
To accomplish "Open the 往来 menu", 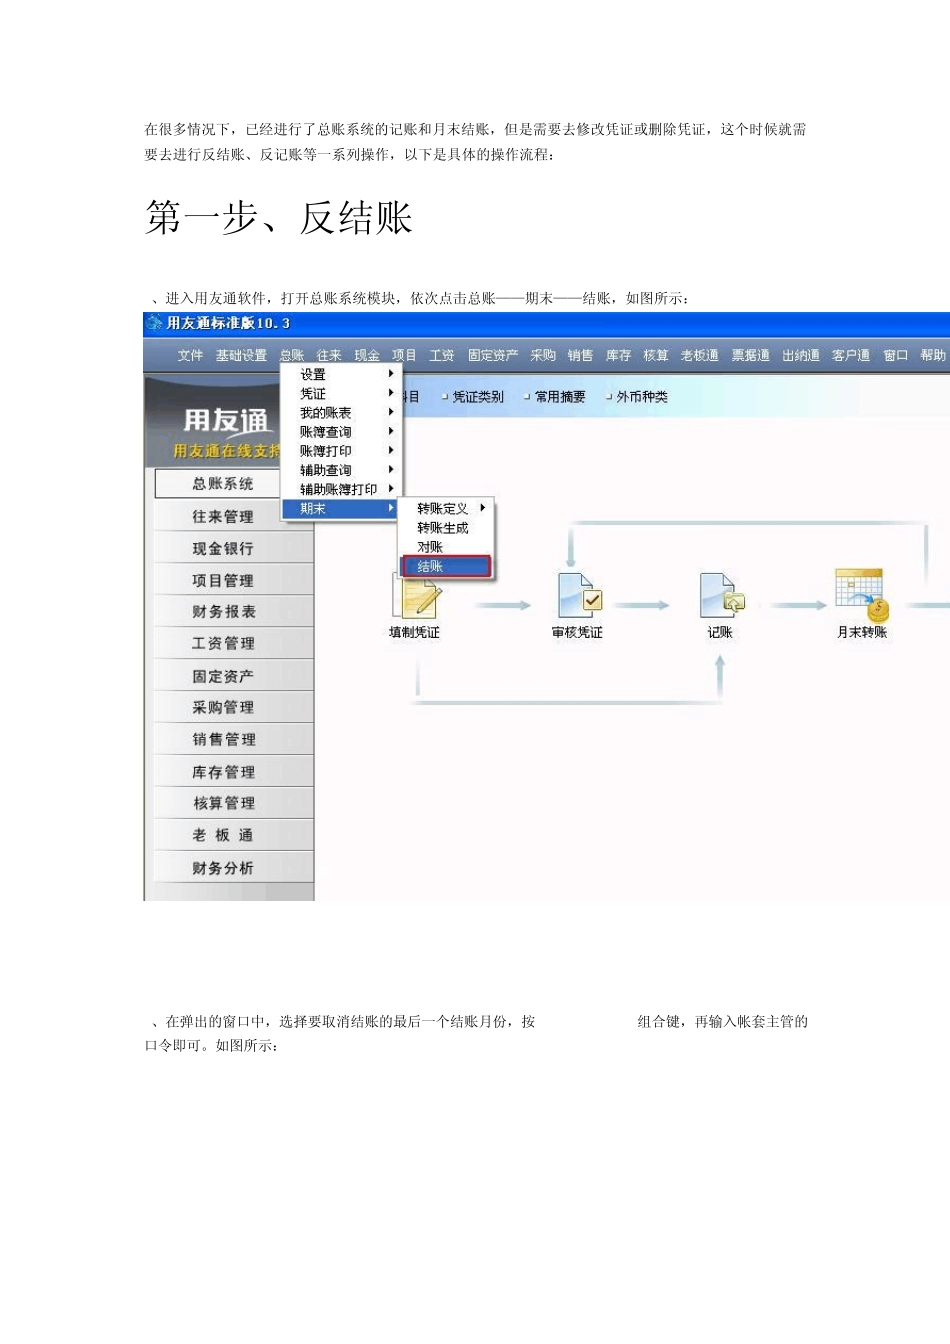I will 329,355.
